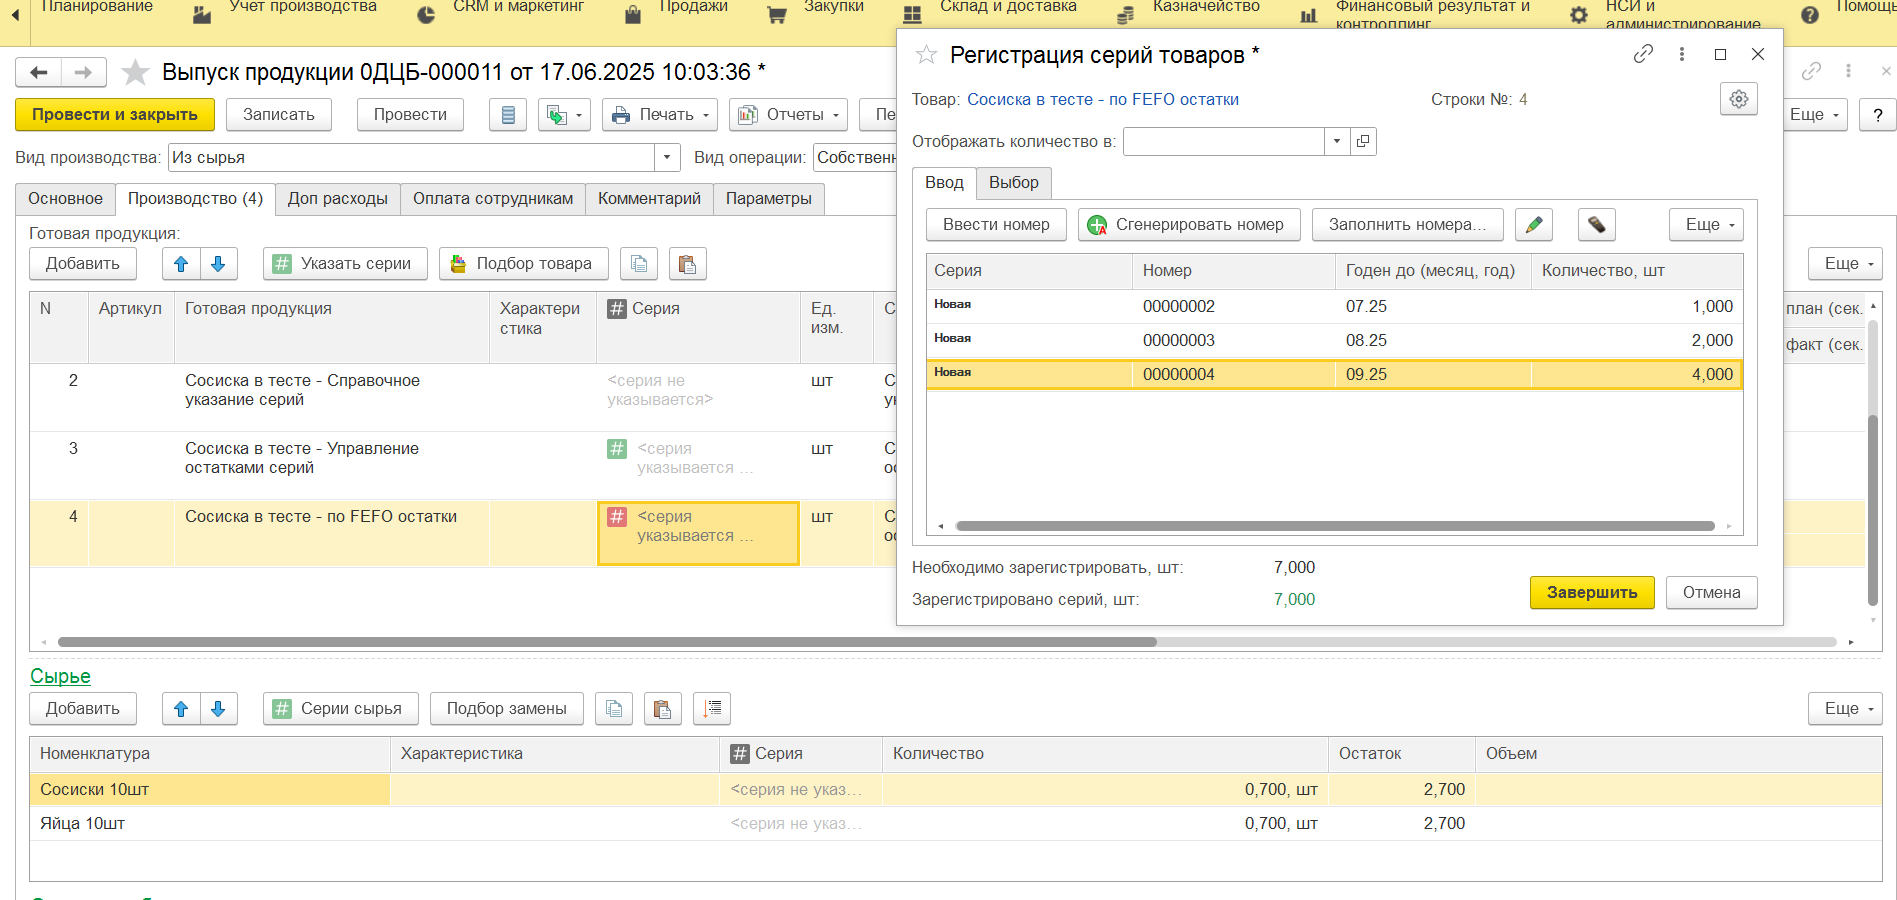The height and width of the screenshot is (900, 1897).
Task: Click the settings gear icon in series dialog
Action: pos(1738,99)
